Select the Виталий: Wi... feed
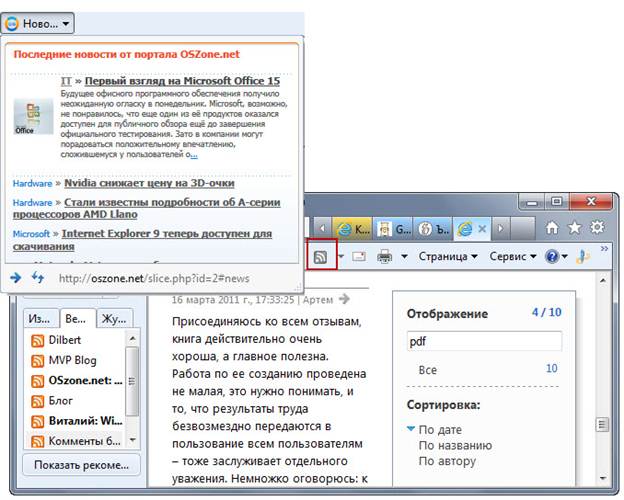Screen dimensions: 624x500 point(76,421)
